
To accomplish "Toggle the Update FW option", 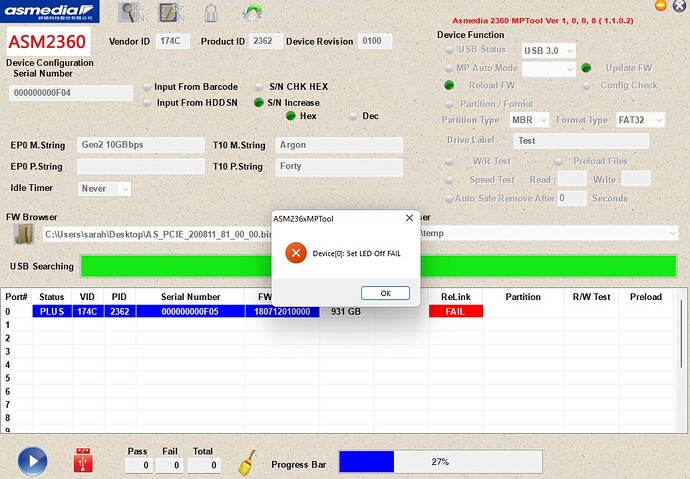I will [586, 68].
